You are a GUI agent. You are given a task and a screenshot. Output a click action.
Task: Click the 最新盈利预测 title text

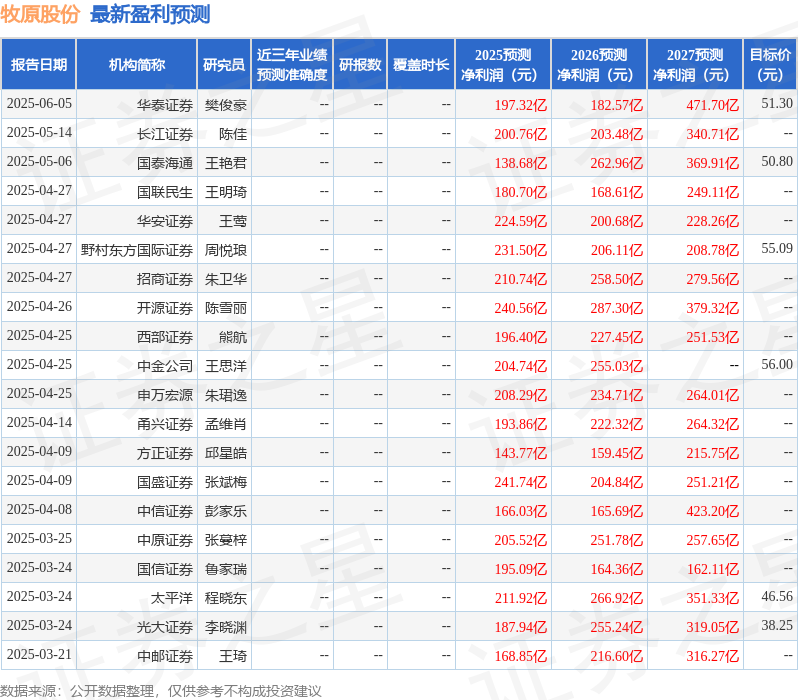pyautogui.click(x=150, y=14)
